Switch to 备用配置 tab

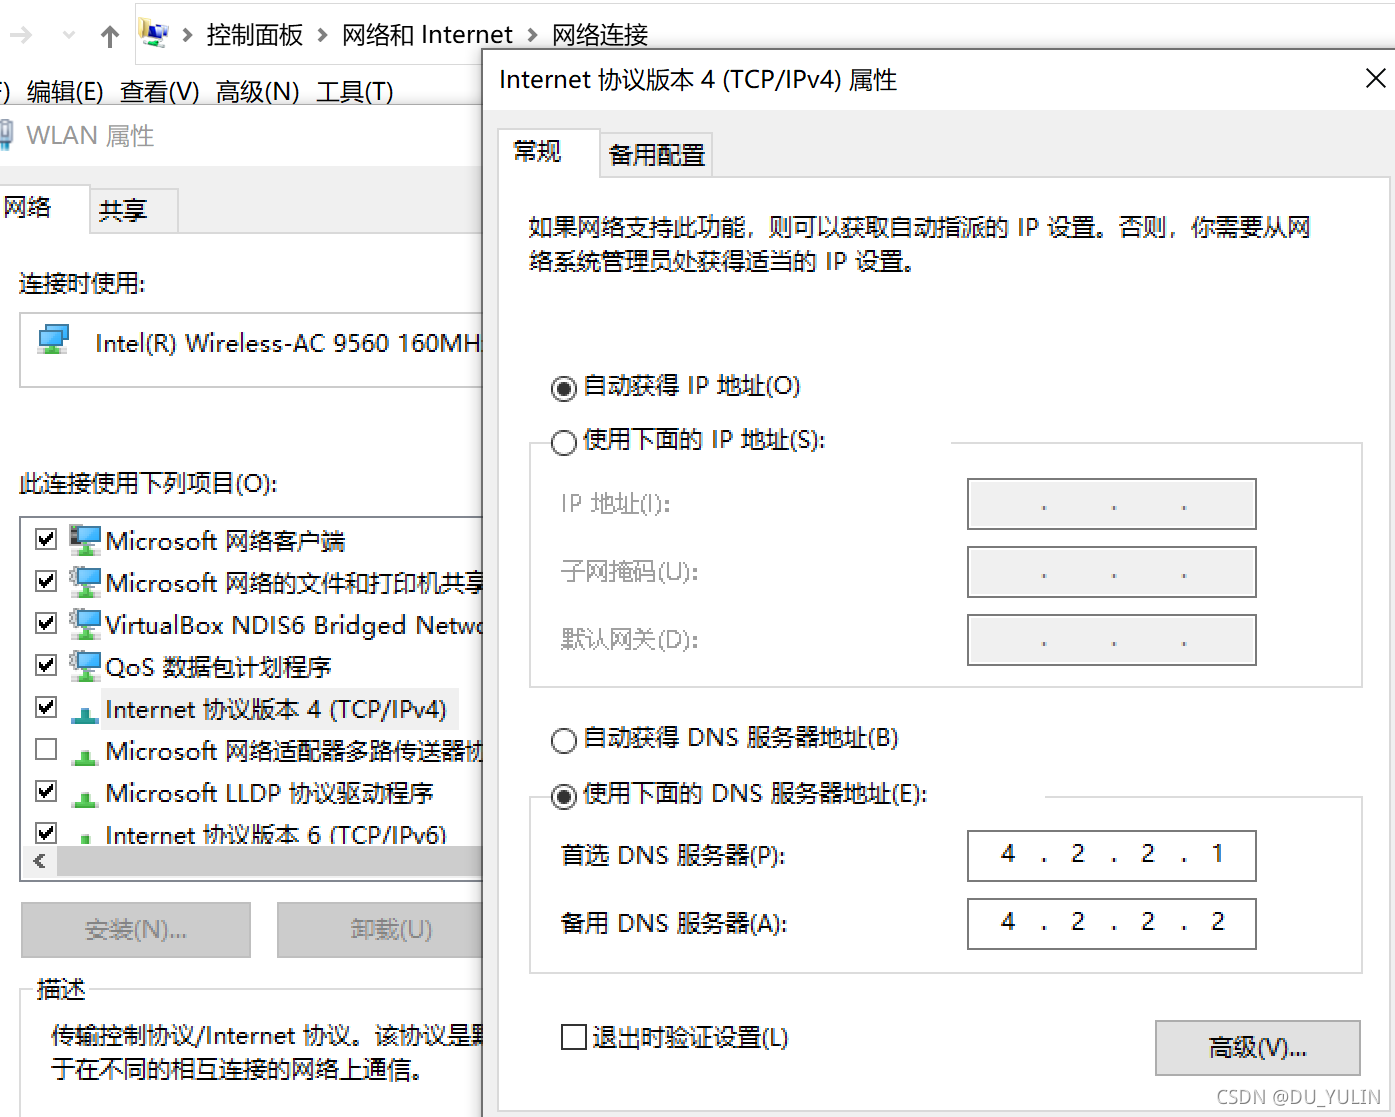tap(657, 155)
